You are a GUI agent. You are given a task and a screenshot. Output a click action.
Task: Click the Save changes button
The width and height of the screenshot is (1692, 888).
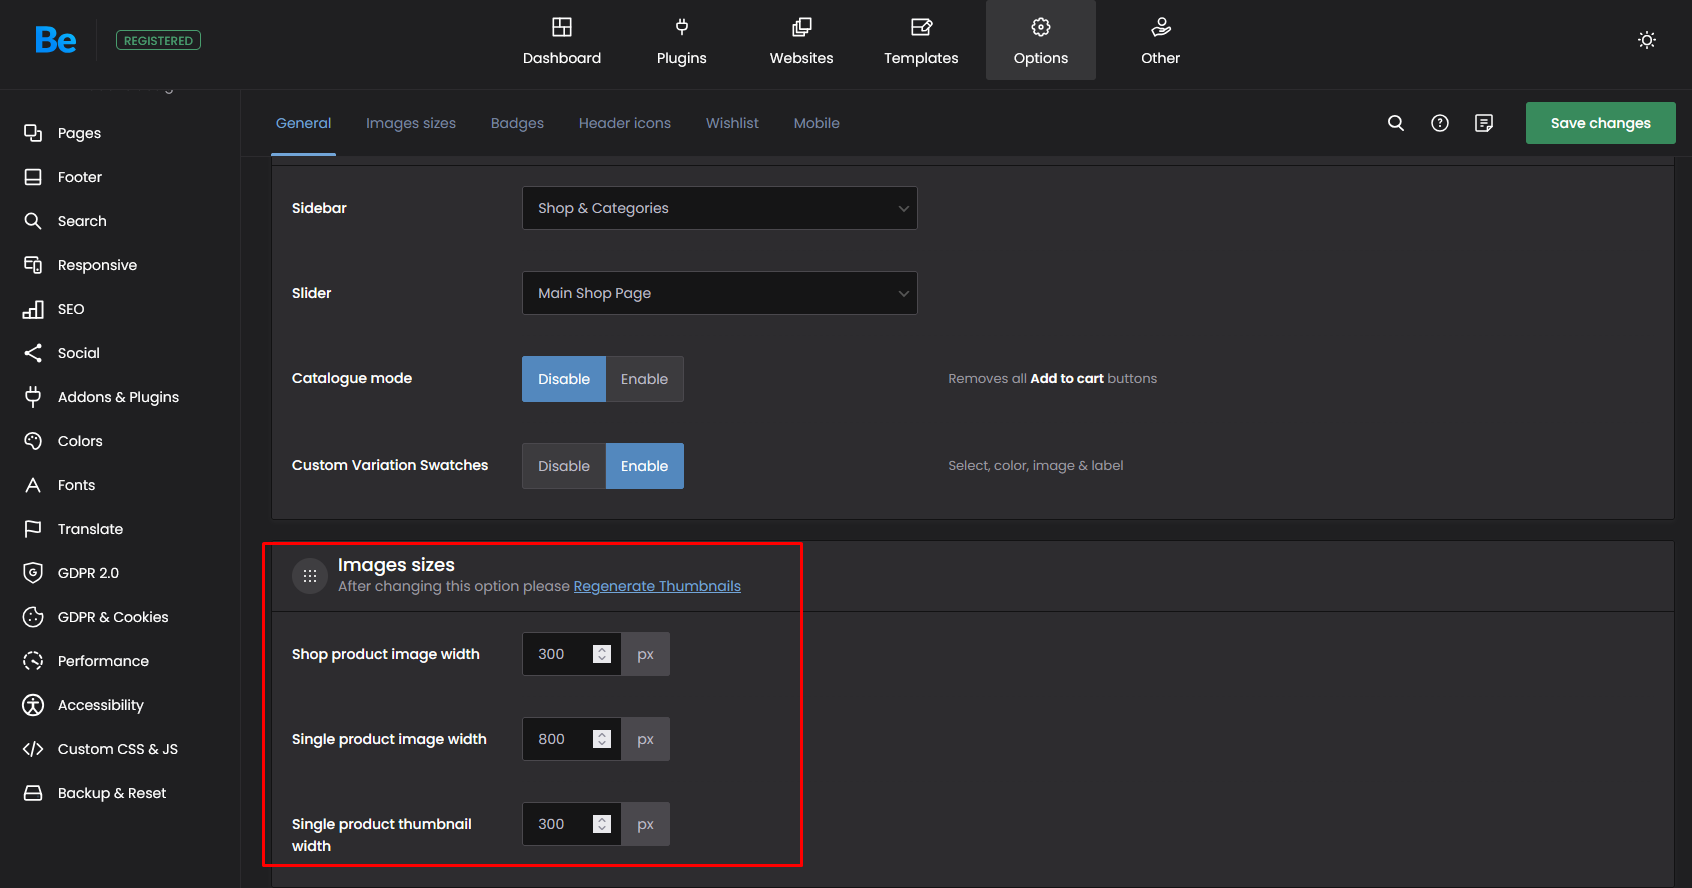[x=1600, y=123]
